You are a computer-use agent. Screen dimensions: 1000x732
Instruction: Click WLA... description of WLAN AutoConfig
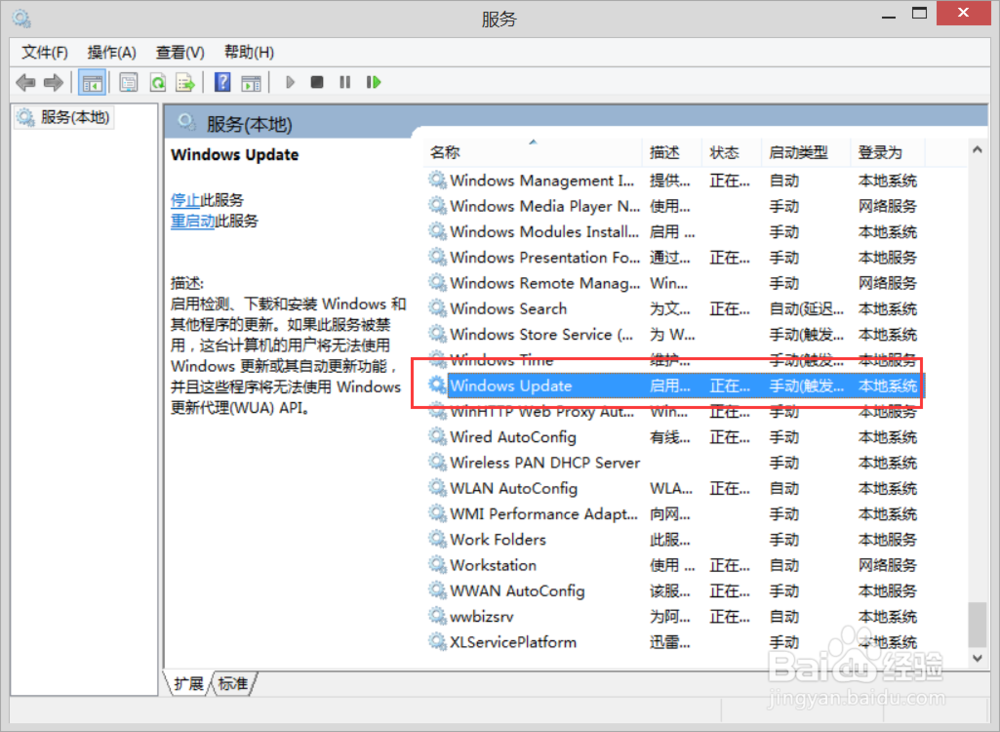[671, 489]
